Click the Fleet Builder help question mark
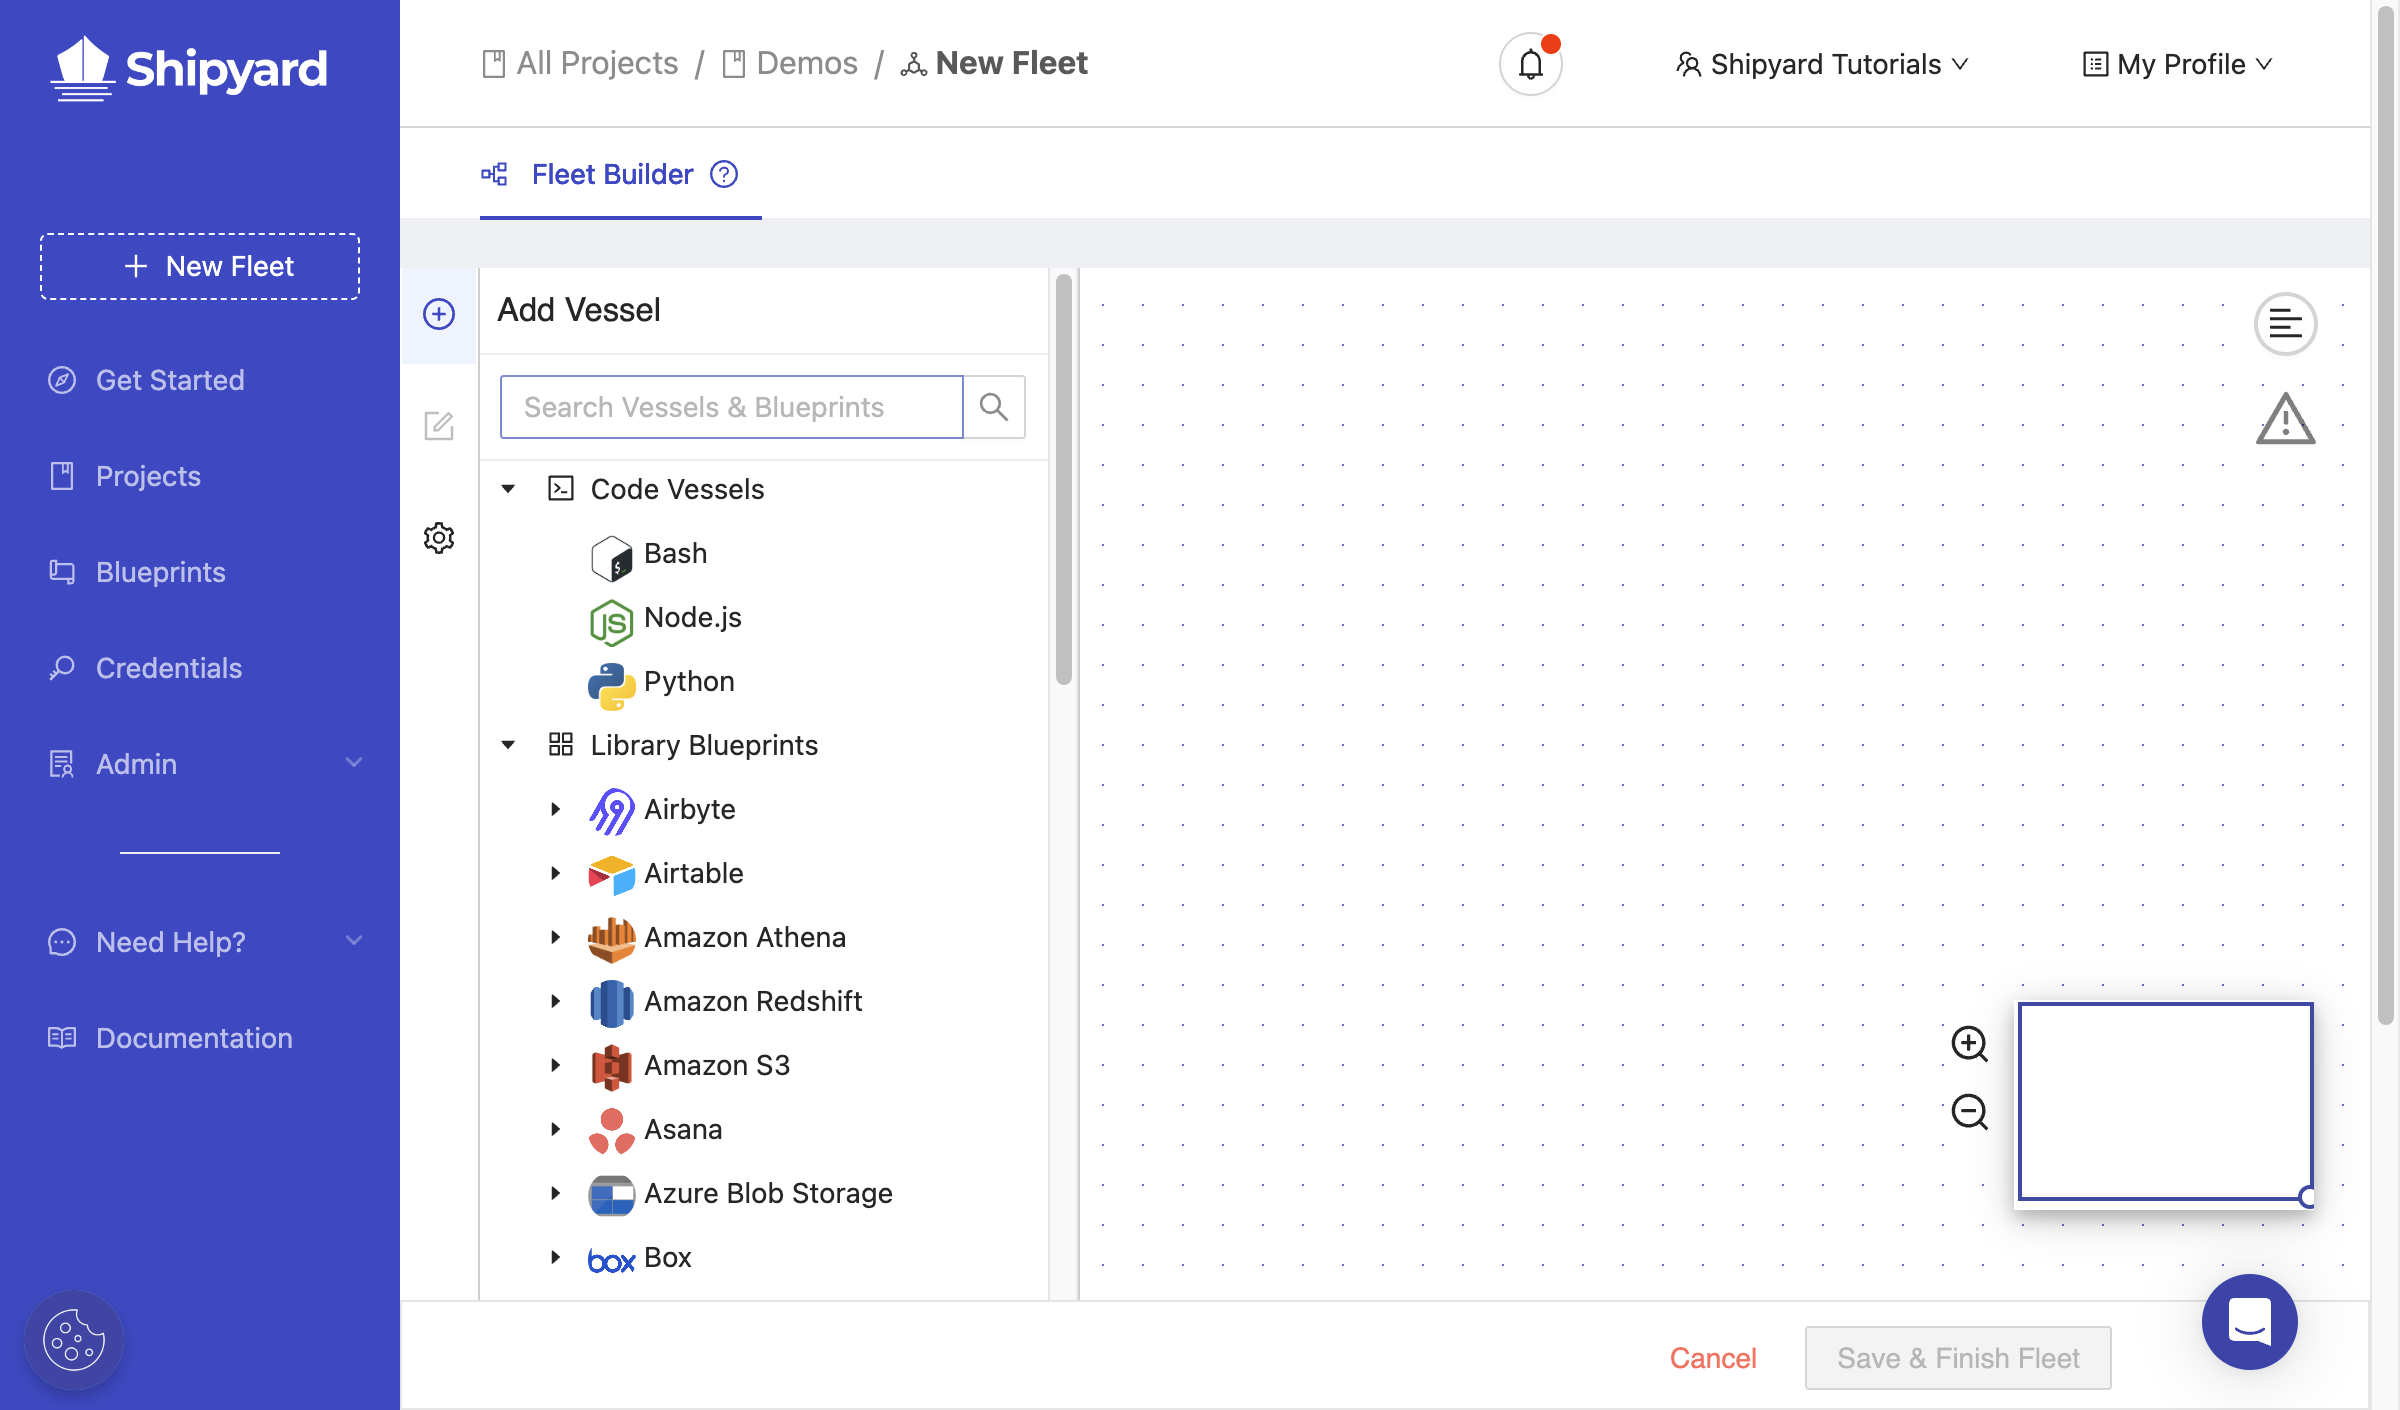Screen dimensions: 2400x1410 tap(724, 174)
